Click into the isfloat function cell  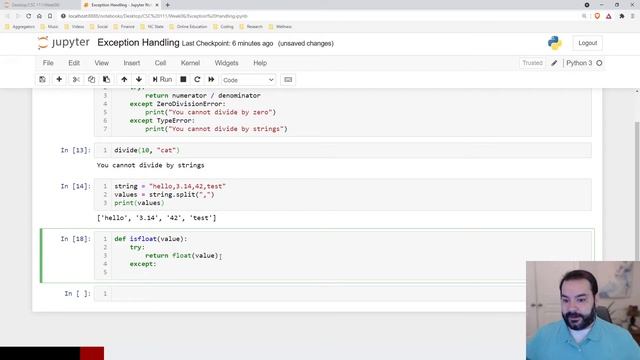click(342, 256)
